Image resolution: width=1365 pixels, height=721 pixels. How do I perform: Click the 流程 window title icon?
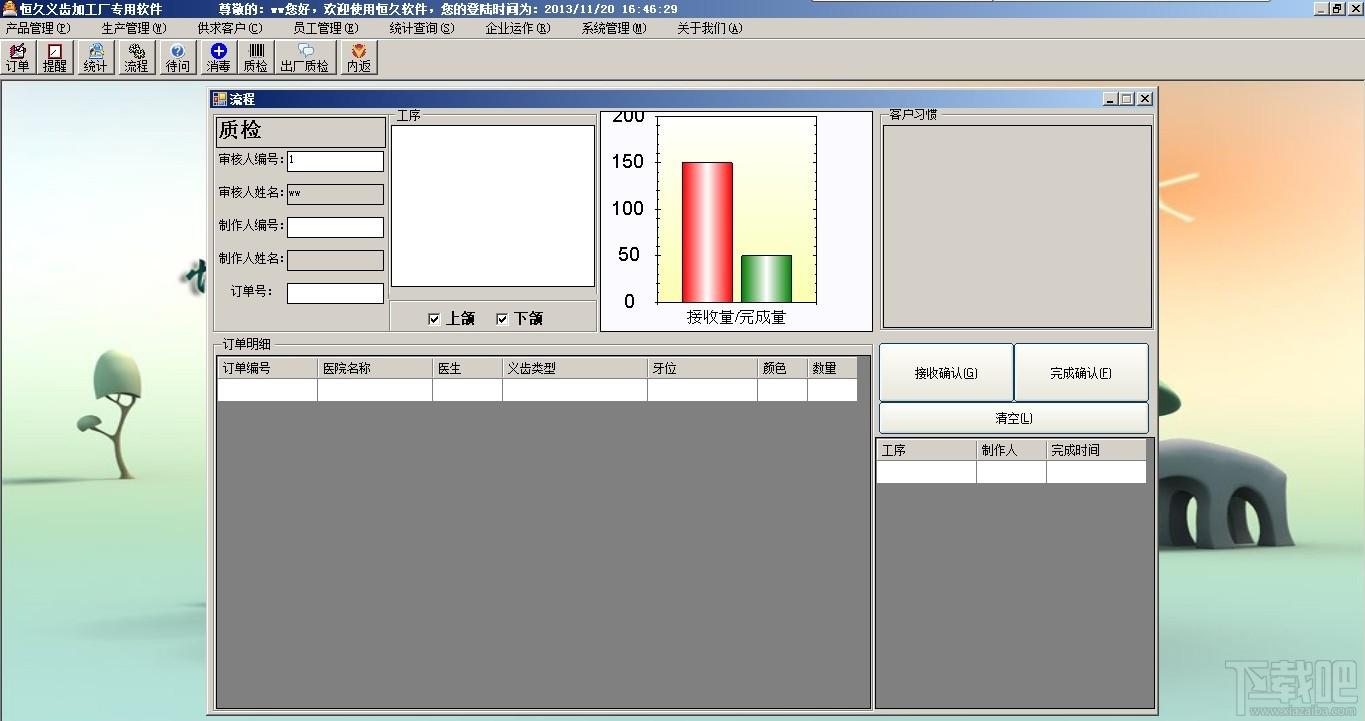[220, 99]
